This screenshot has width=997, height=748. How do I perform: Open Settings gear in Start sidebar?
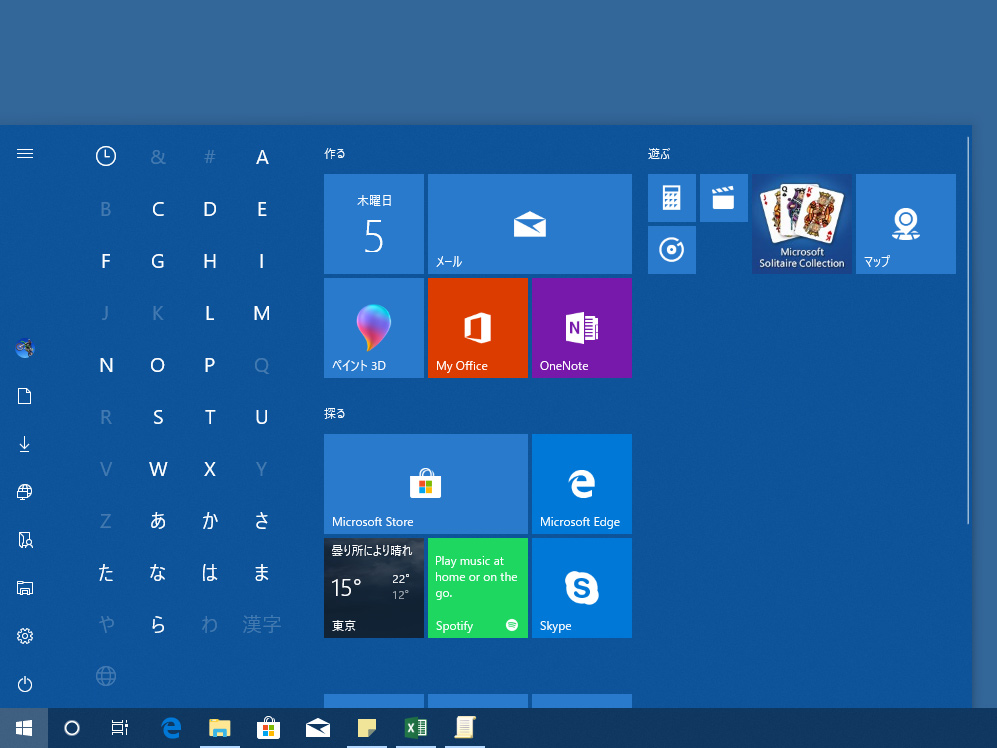[25, 636]
